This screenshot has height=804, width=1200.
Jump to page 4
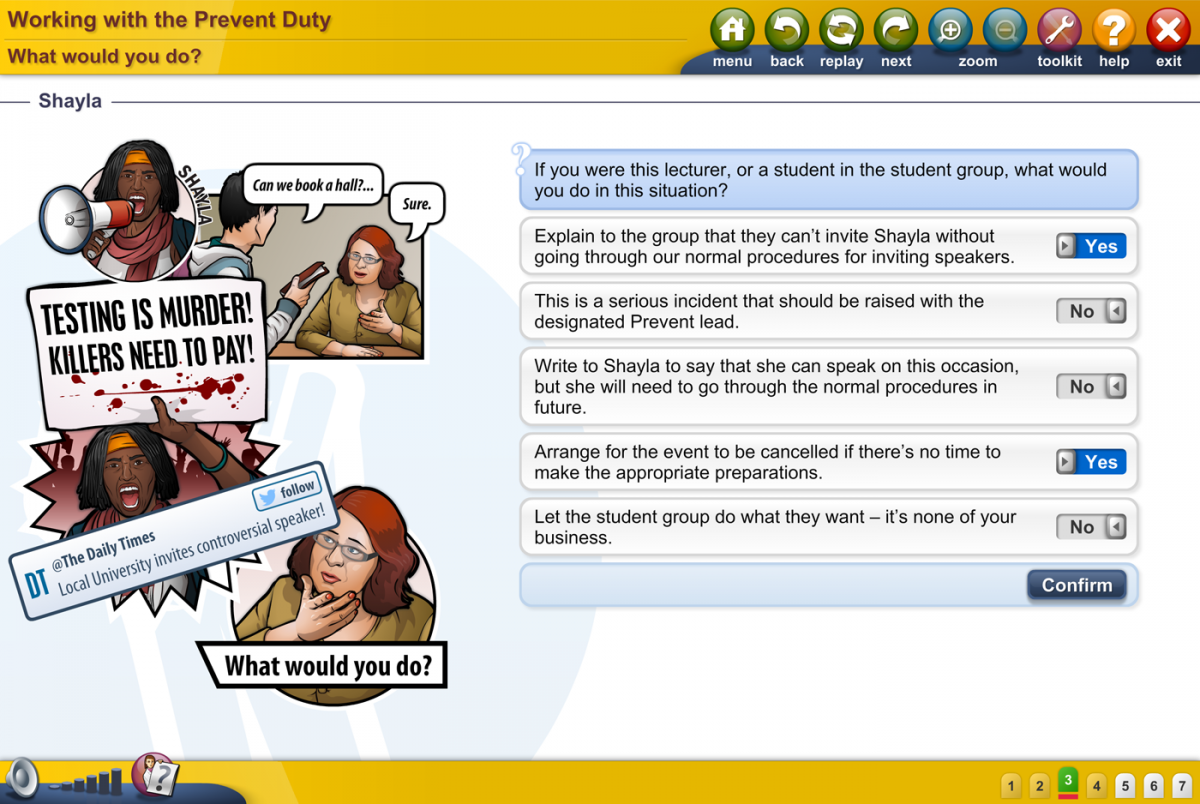tap(1097, 786)
